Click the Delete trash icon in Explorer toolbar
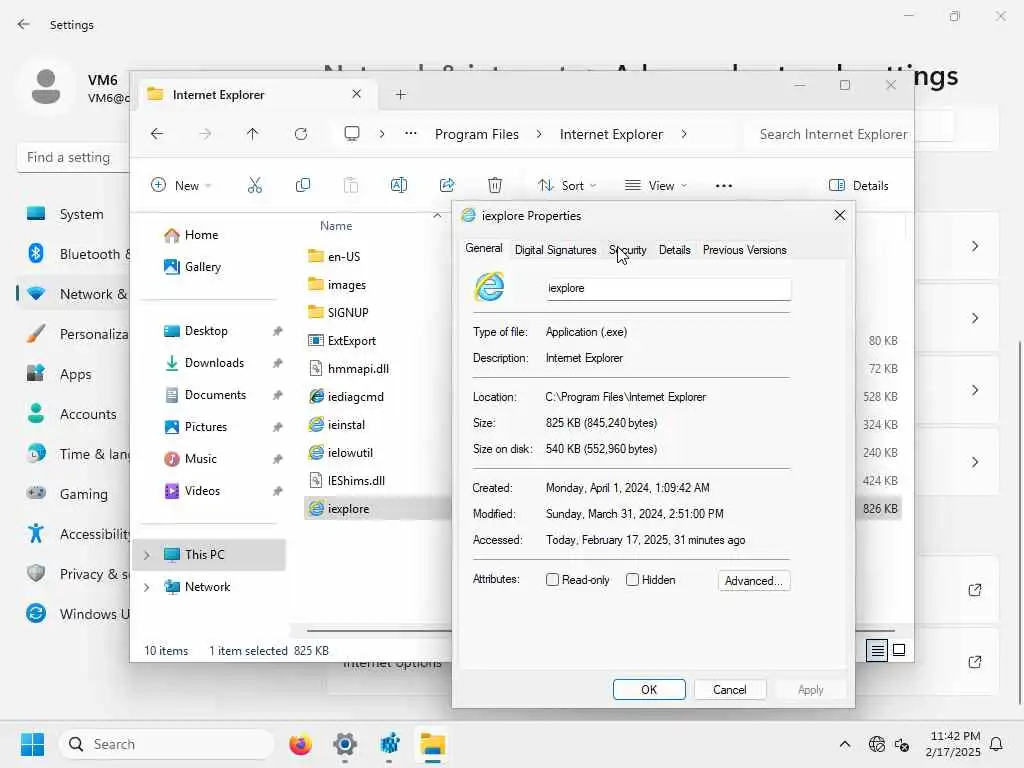The image size is (1024, 768). pos(495,185)
